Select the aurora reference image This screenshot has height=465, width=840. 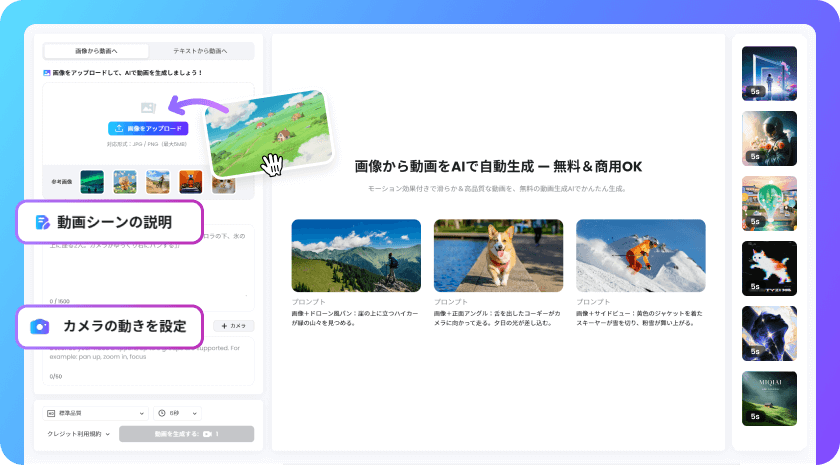pyautogui.click(x=92, y=182)
